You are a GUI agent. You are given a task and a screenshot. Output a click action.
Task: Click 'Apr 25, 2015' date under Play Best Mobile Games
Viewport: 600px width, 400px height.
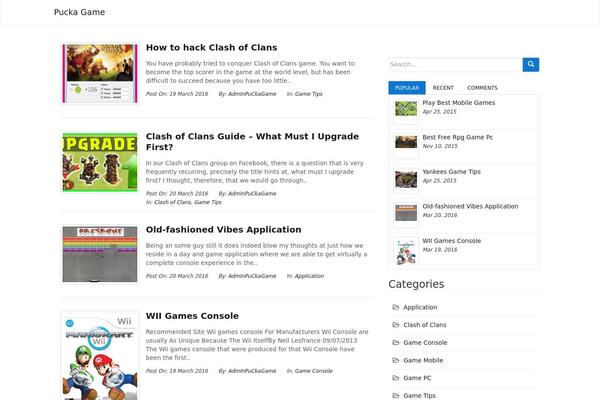click(x=439, y=112)
